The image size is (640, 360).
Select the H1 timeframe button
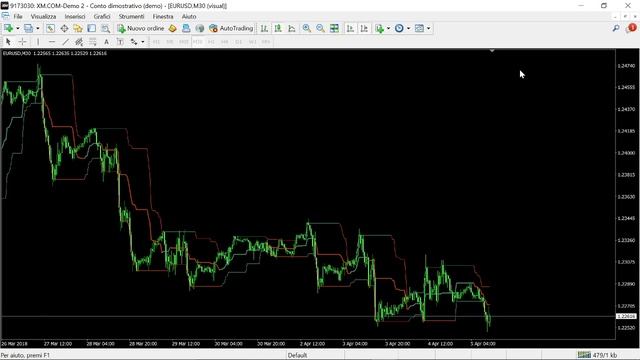tap(211, 42)
